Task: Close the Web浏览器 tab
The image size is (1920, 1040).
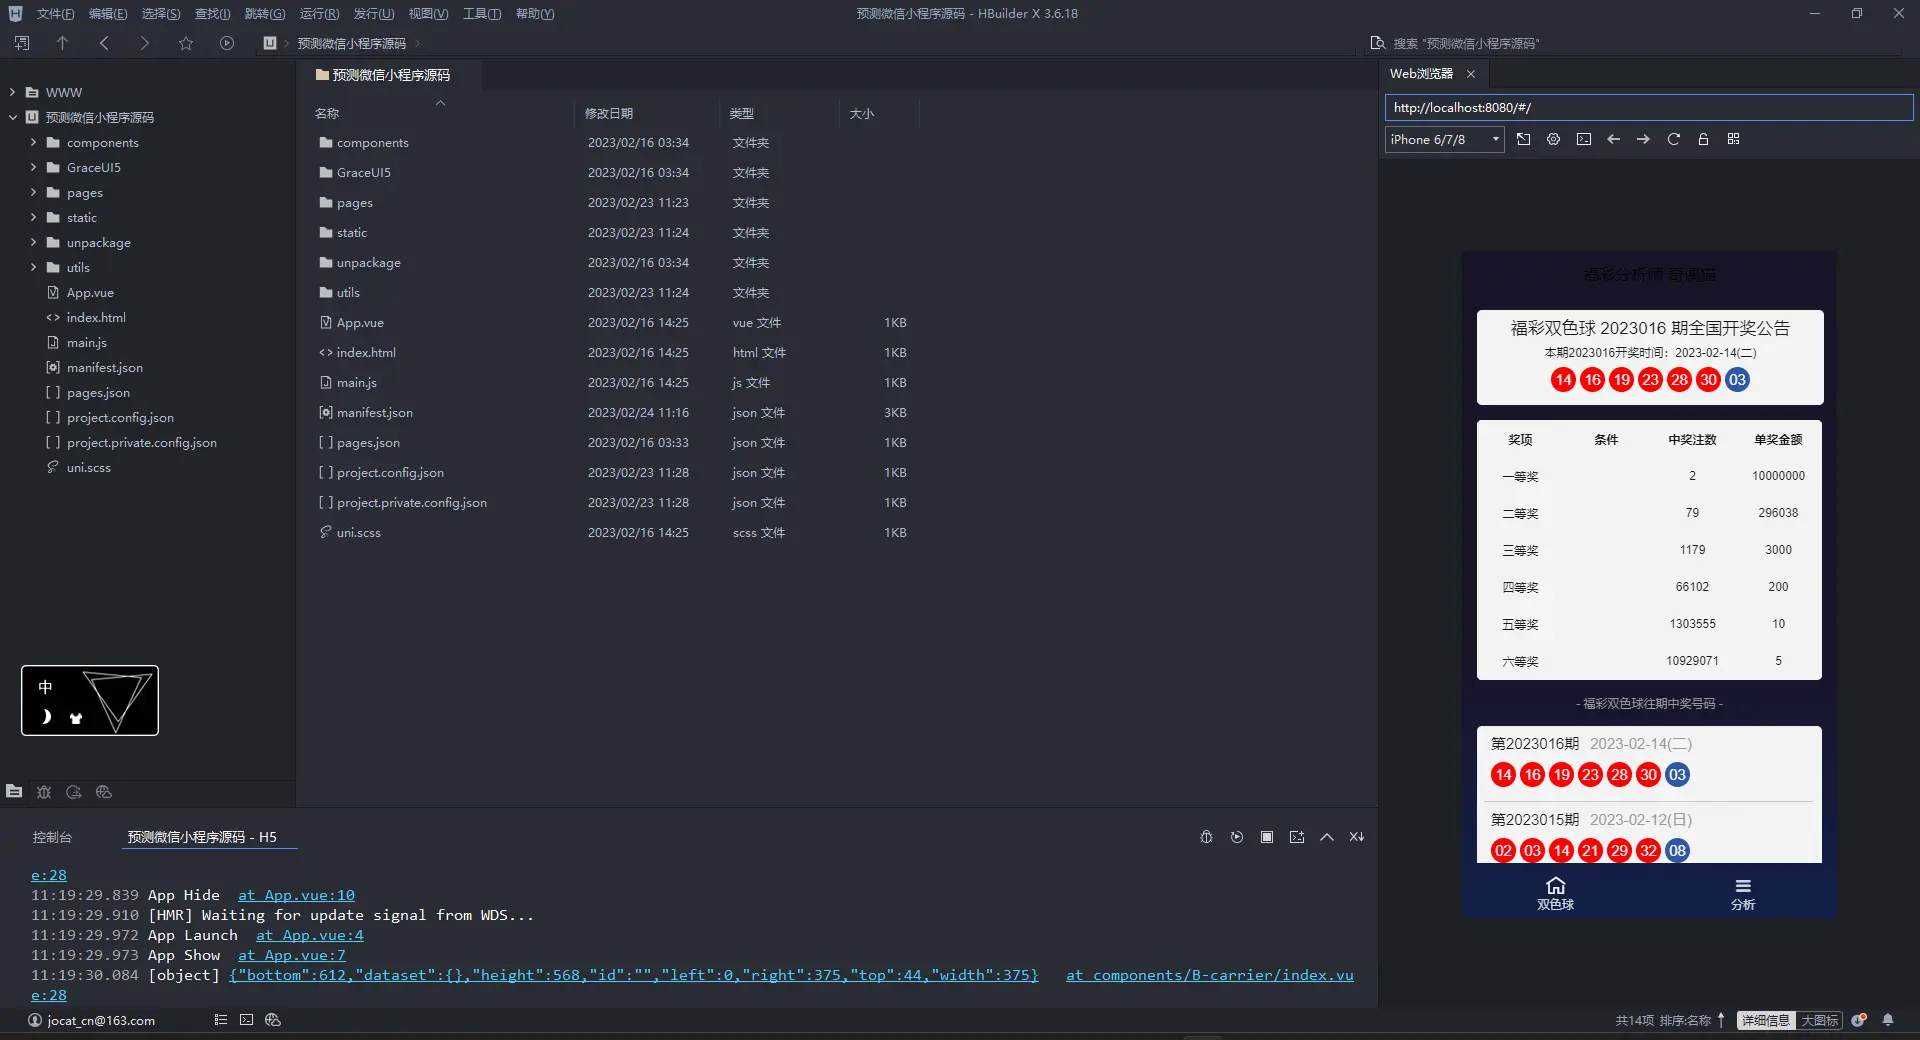Action: 1471,74
